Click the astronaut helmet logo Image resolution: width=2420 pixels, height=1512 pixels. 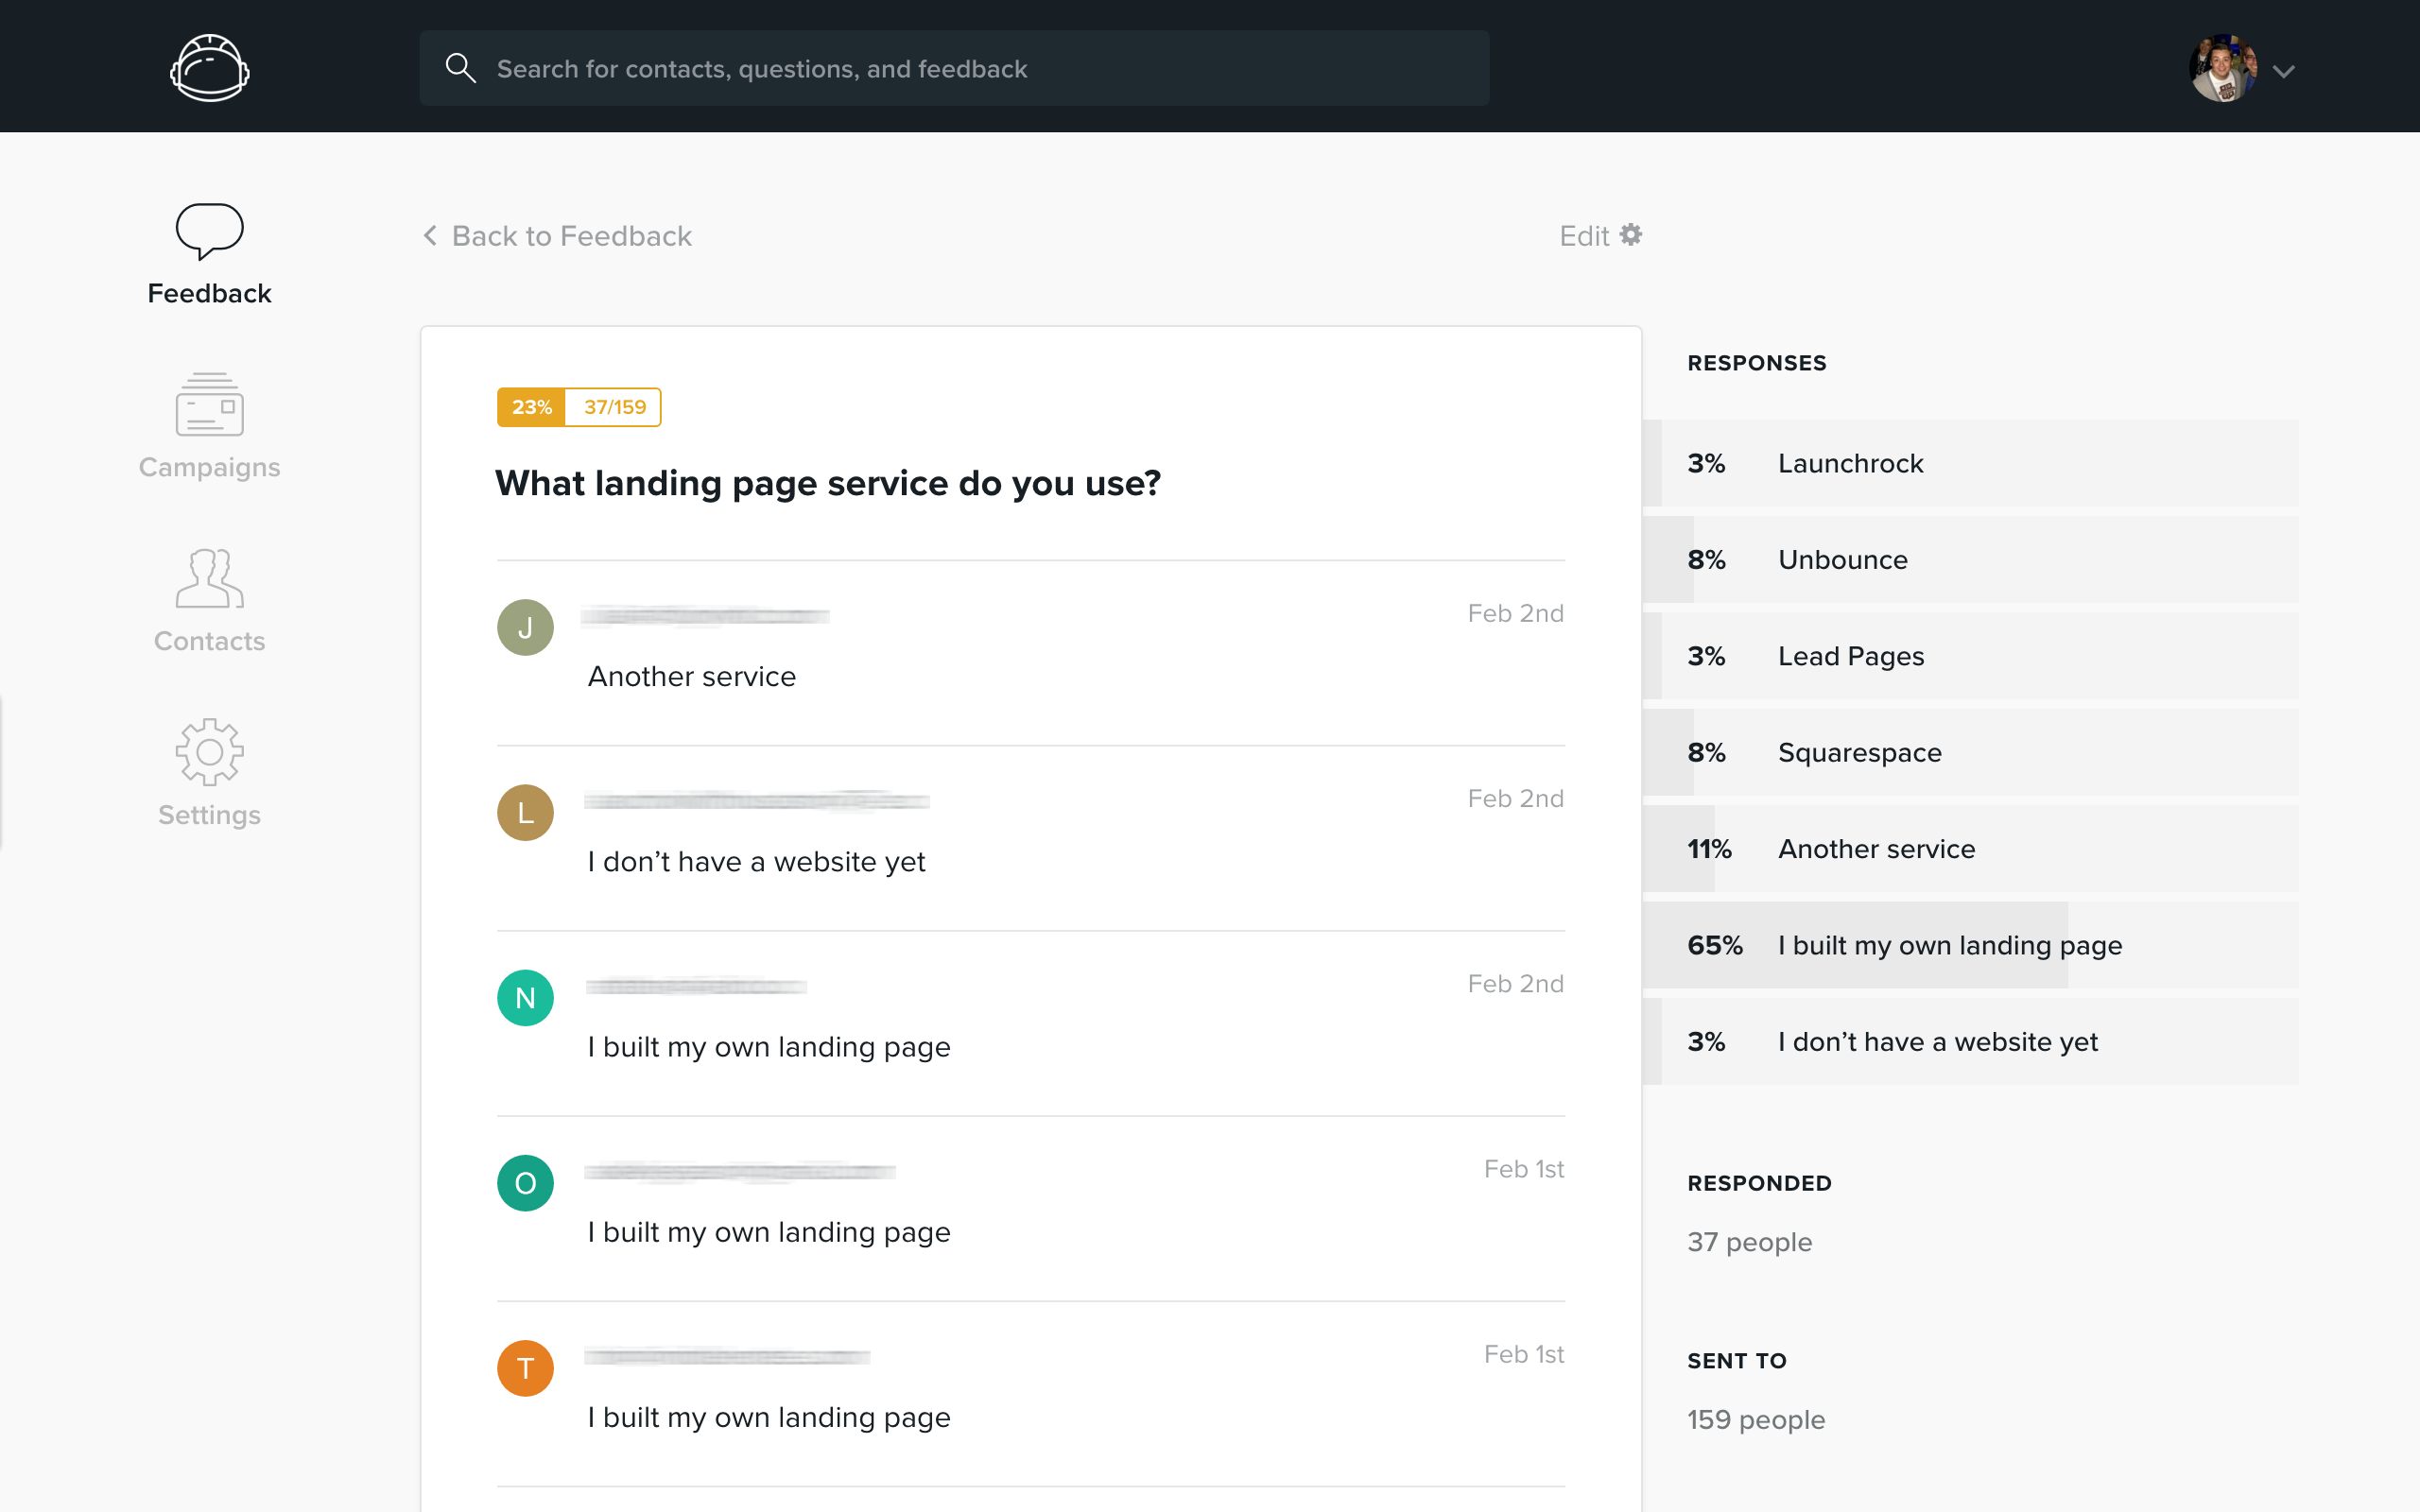coord(209,68)
